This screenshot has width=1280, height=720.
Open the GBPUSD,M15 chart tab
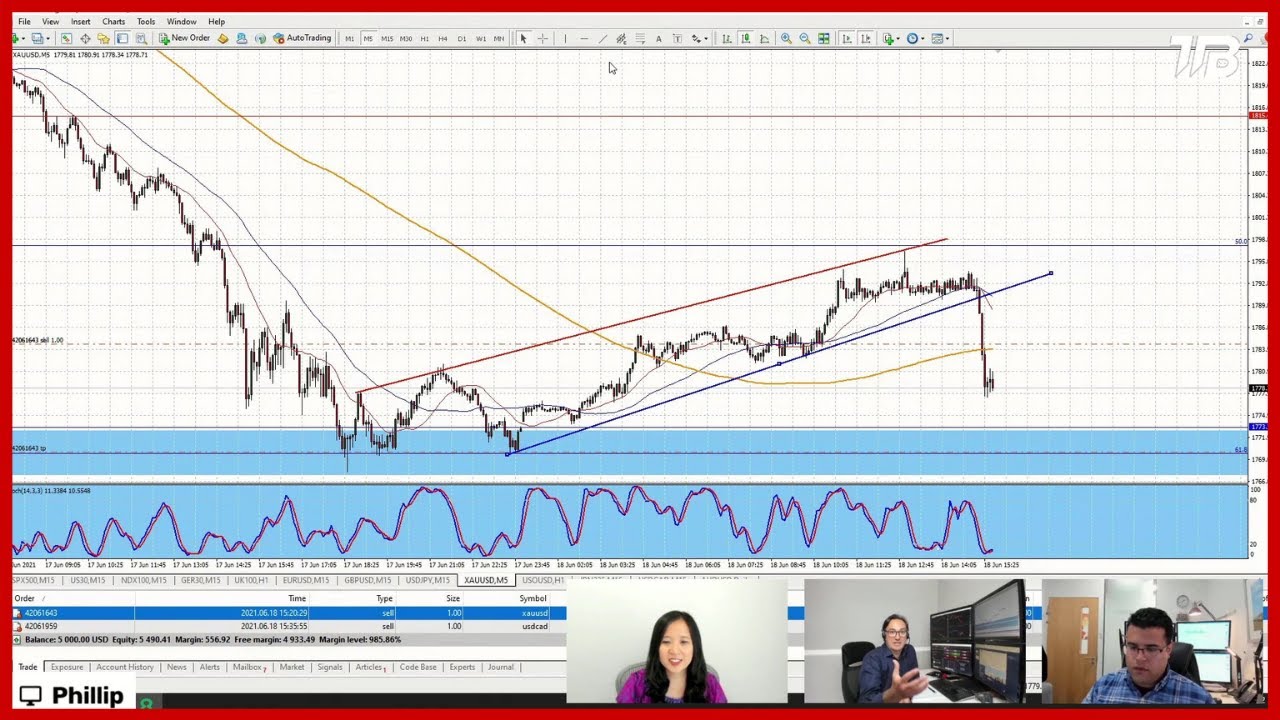[367, 580]
